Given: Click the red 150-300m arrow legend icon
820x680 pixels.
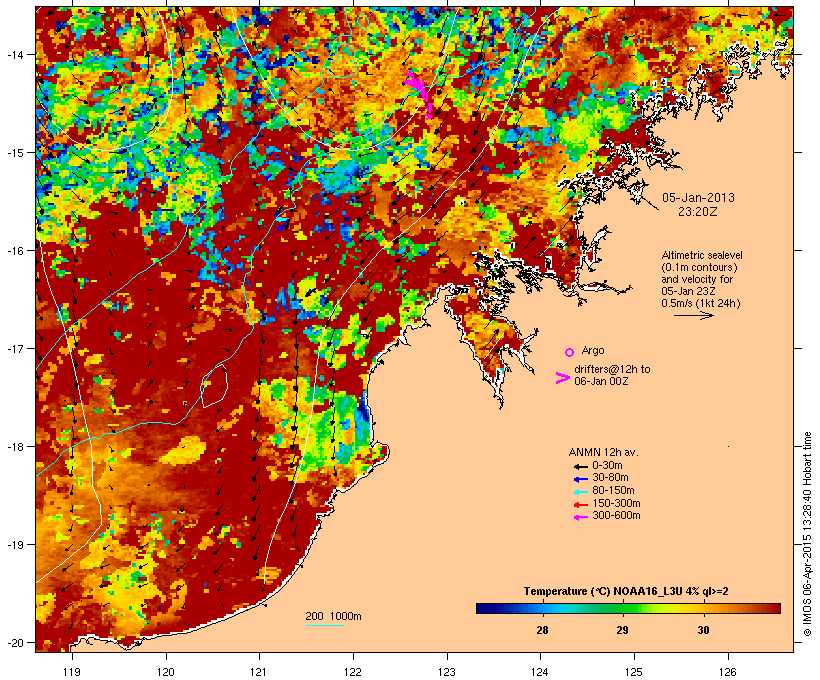Looking at the screenshot, I should (x=580, y=504).
